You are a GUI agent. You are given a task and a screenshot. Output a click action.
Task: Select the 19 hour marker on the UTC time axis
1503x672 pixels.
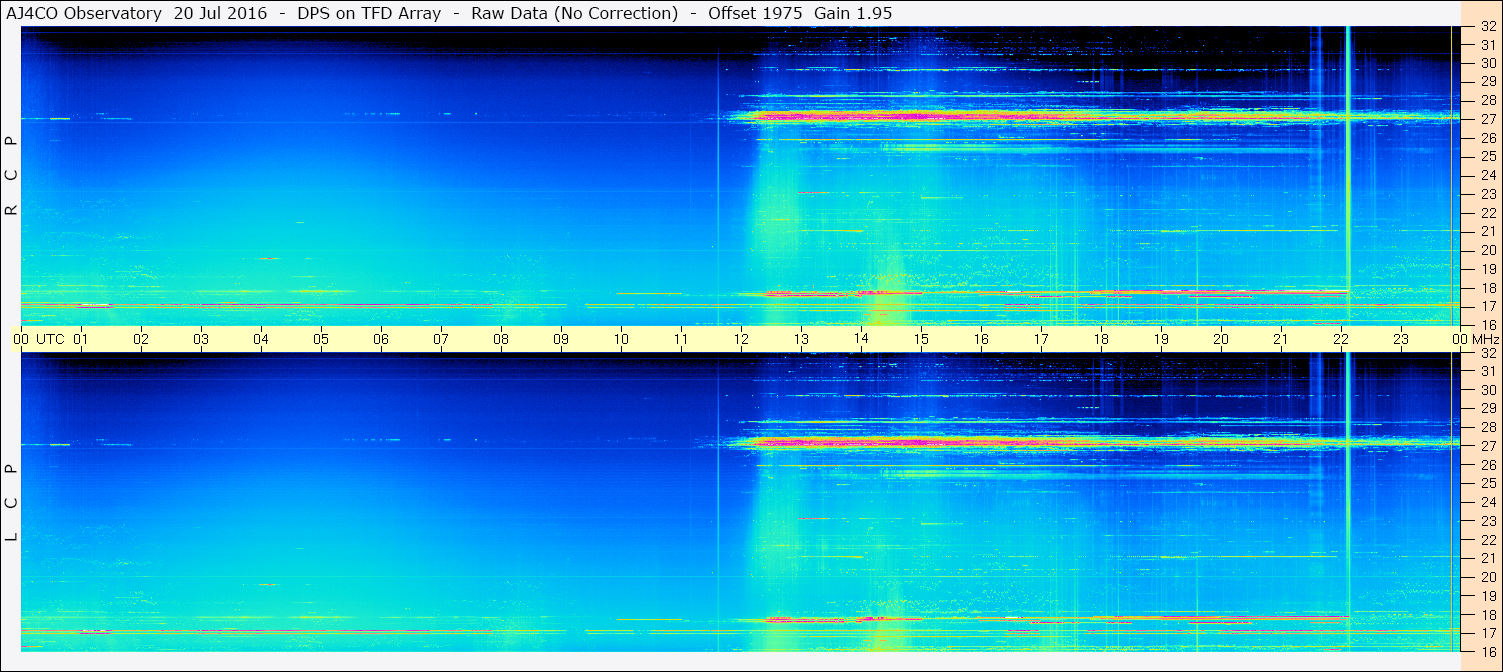point(1161,339)
